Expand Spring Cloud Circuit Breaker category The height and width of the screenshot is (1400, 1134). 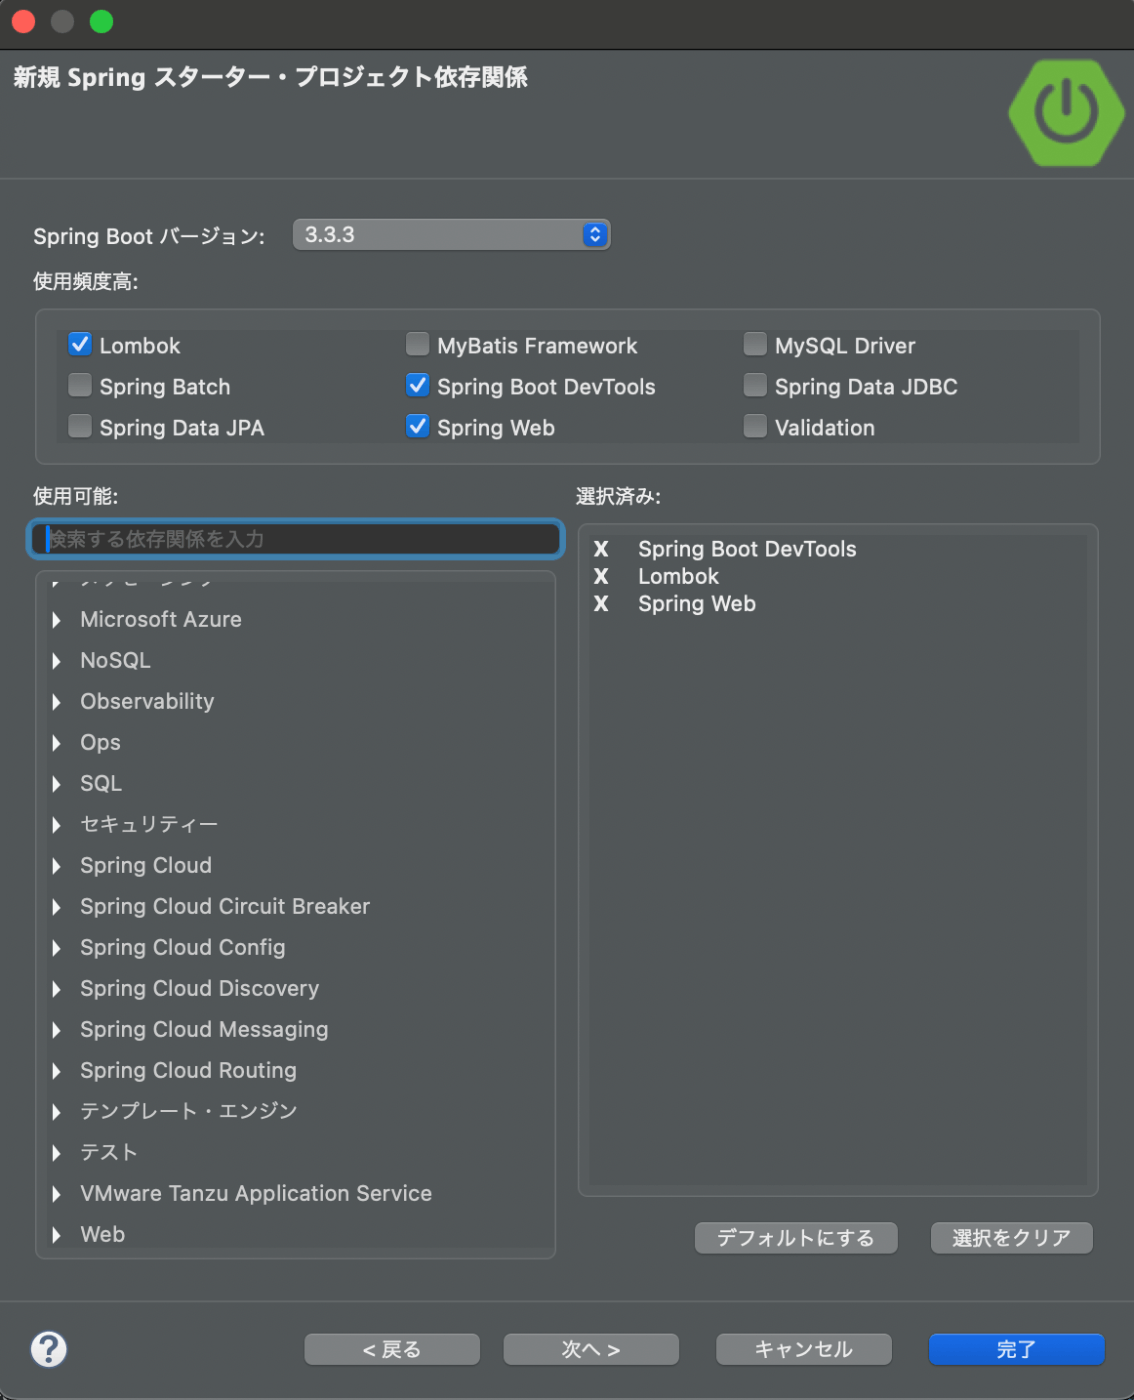(57, 907)
